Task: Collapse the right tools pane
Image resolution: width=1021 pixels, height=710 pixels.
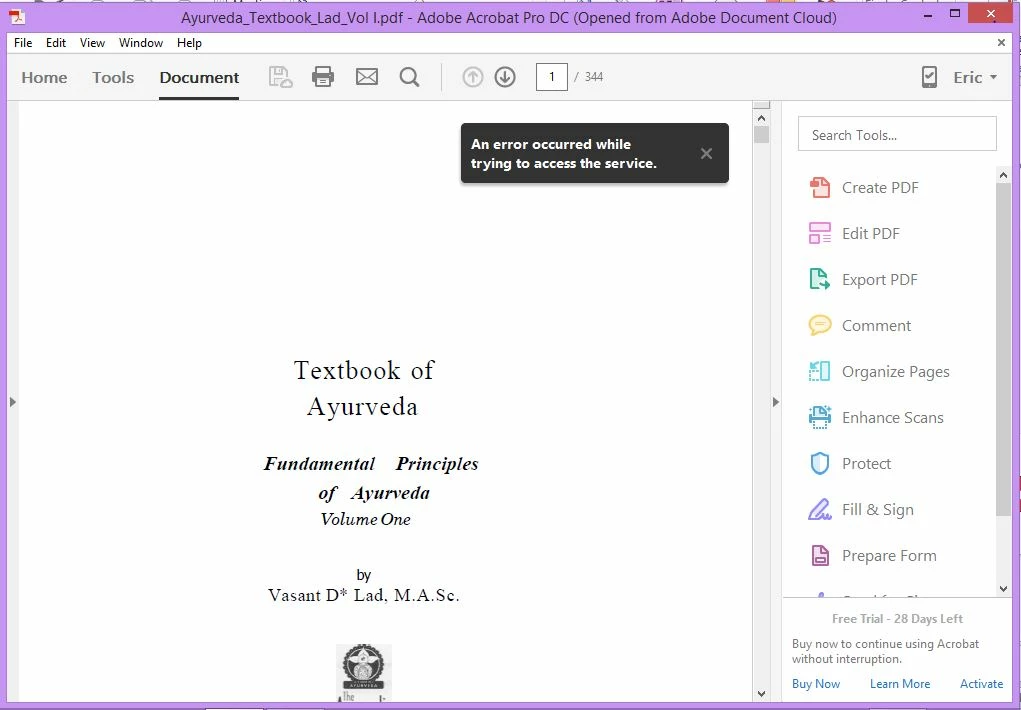Action: click(776, 402)
